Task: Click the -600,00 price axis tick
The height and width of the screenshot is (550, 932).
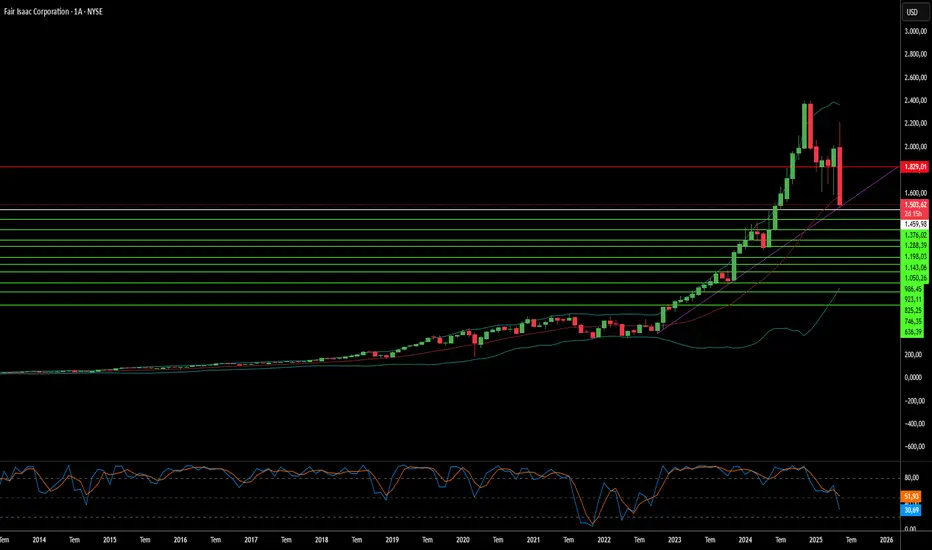Action: [x=915, y=447]
